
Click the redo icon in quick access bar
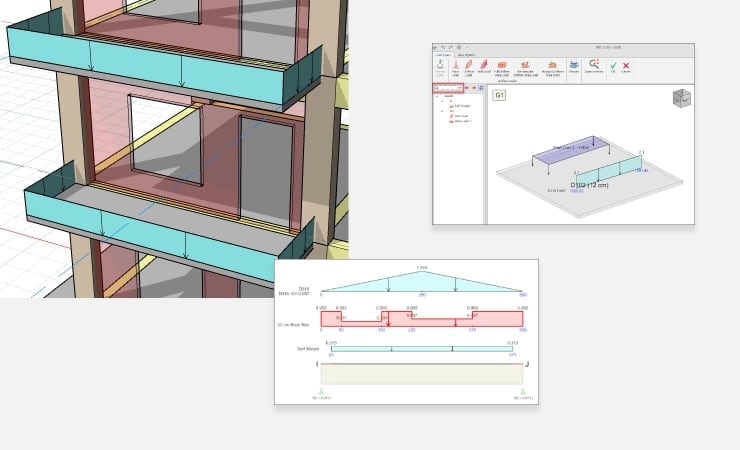pyautogui.click(x=451, y=47)
